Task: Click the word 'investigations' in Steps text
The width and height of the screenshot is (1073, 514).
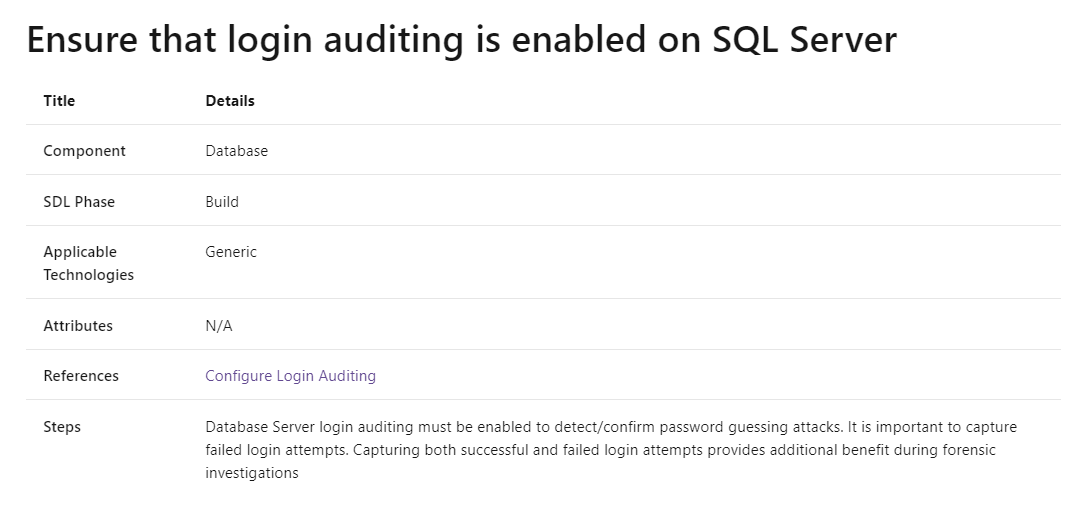Action: (252, 473)
